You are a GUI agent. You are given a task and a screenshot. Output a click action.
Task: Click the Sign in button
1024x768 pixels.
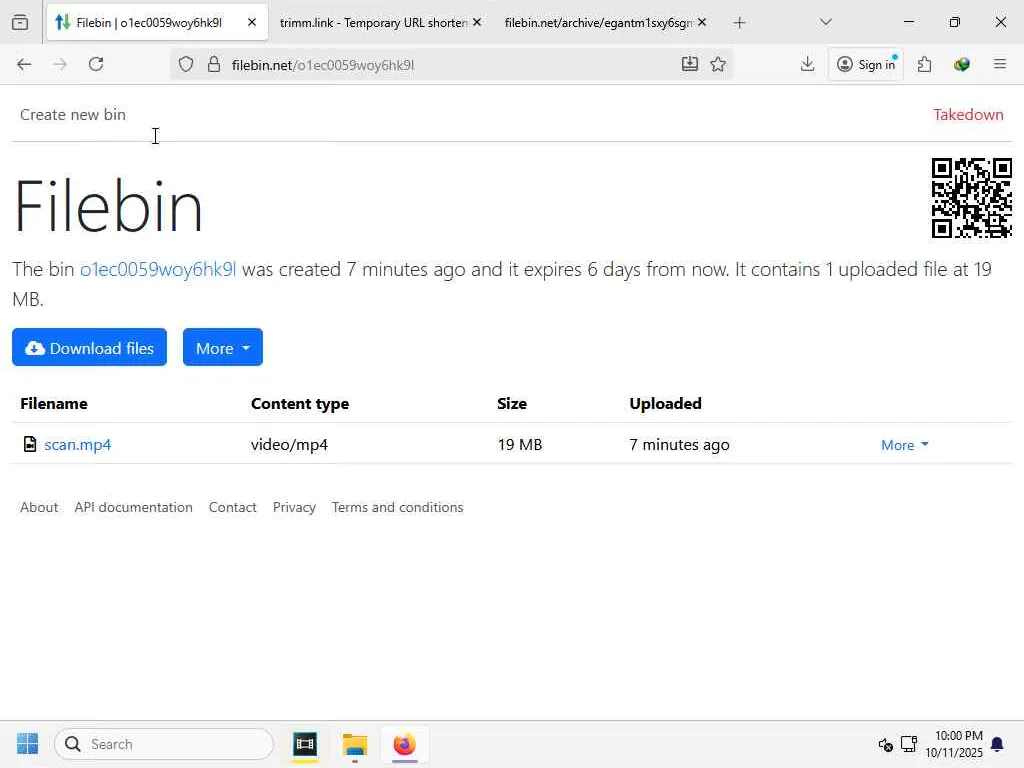click(x=866, y=64)
